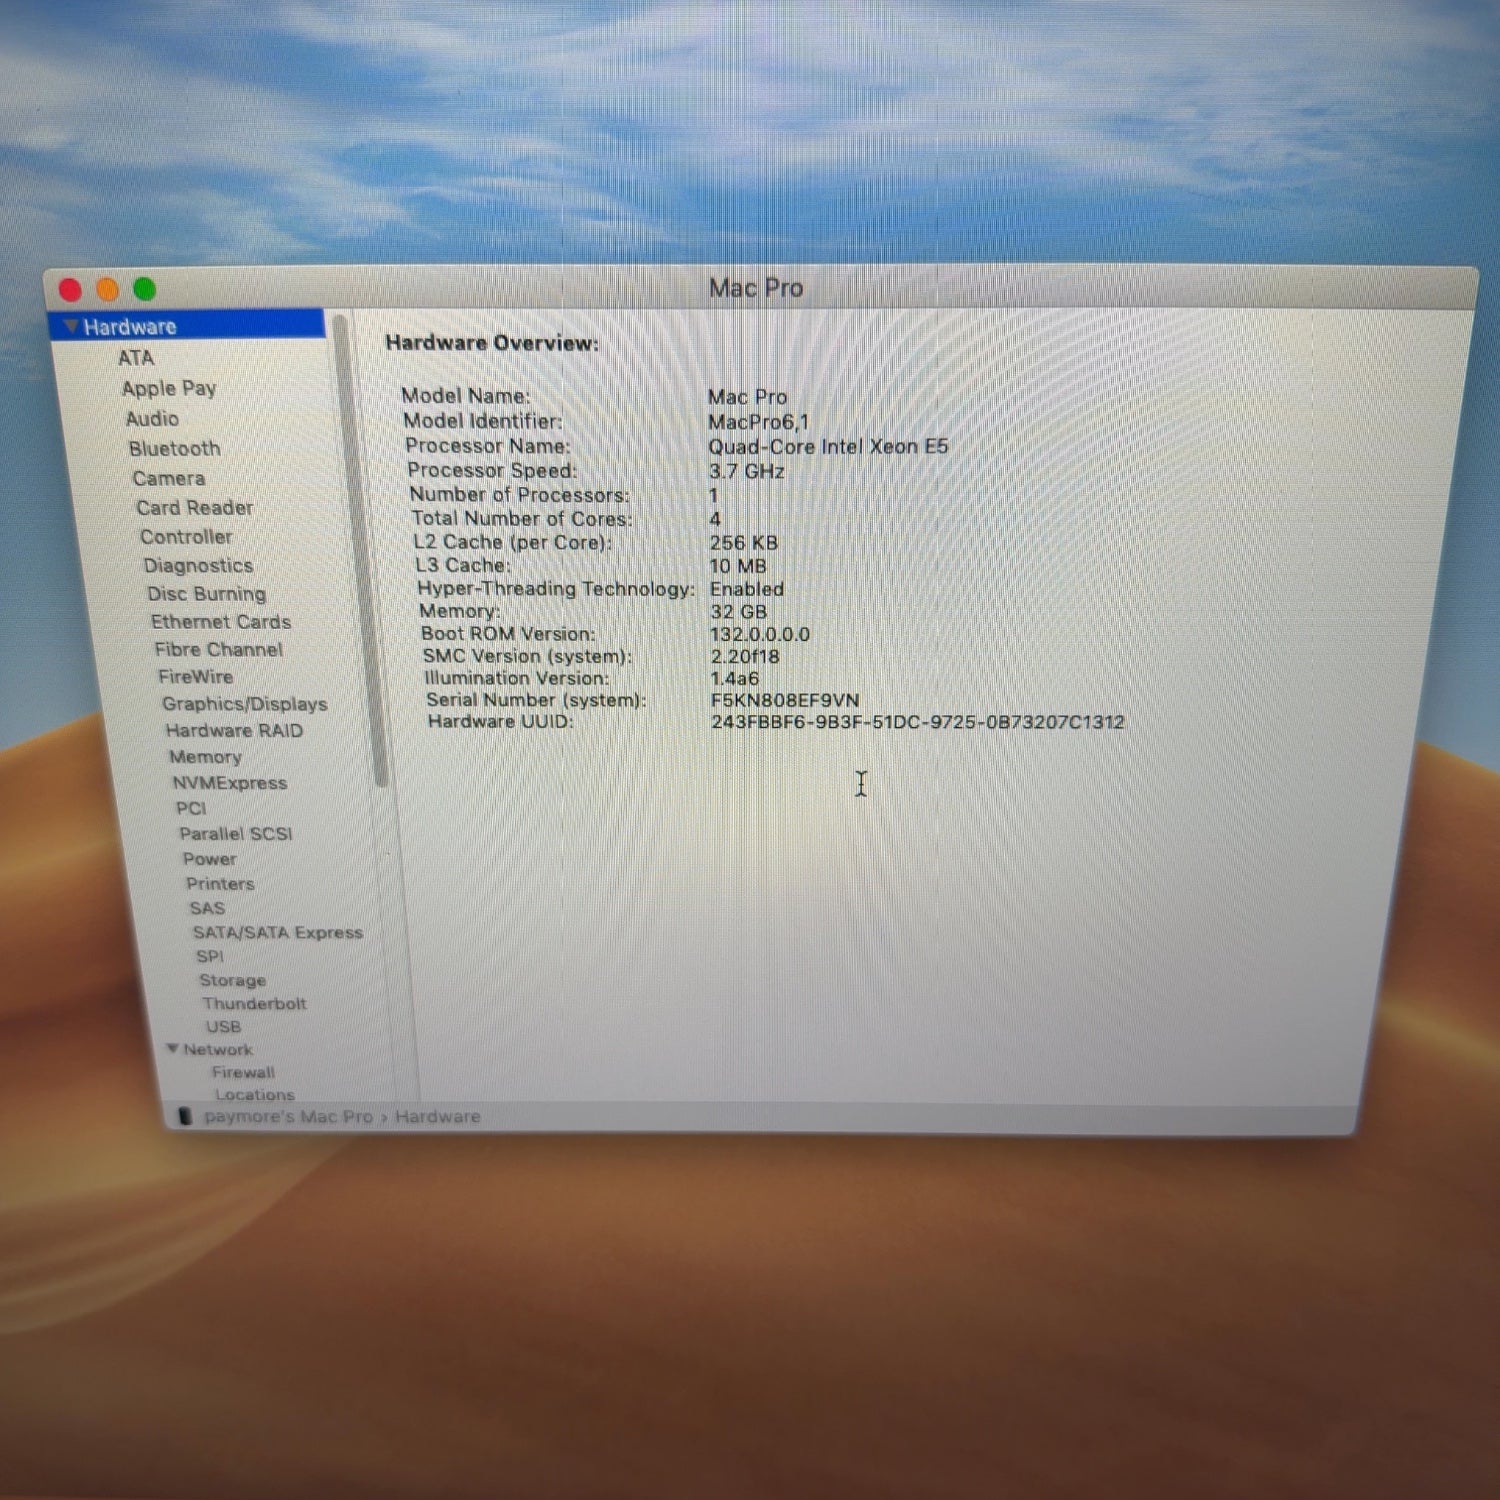The image size is (1500, 1500).
Task: Close the Mac Pro window
Action: click(x=70, y=290)
